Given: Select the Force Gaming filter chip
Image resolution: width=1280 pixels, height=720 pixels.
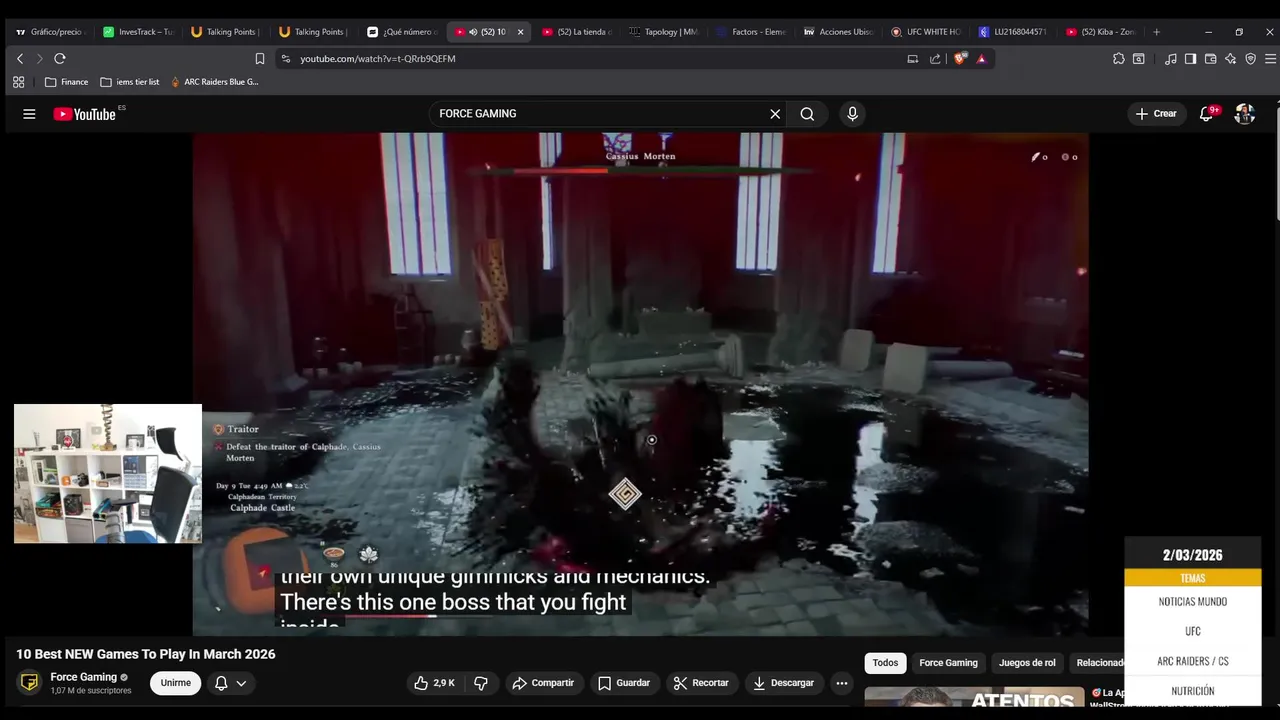Looking at the screenshot, I should (x=948, y=663).
